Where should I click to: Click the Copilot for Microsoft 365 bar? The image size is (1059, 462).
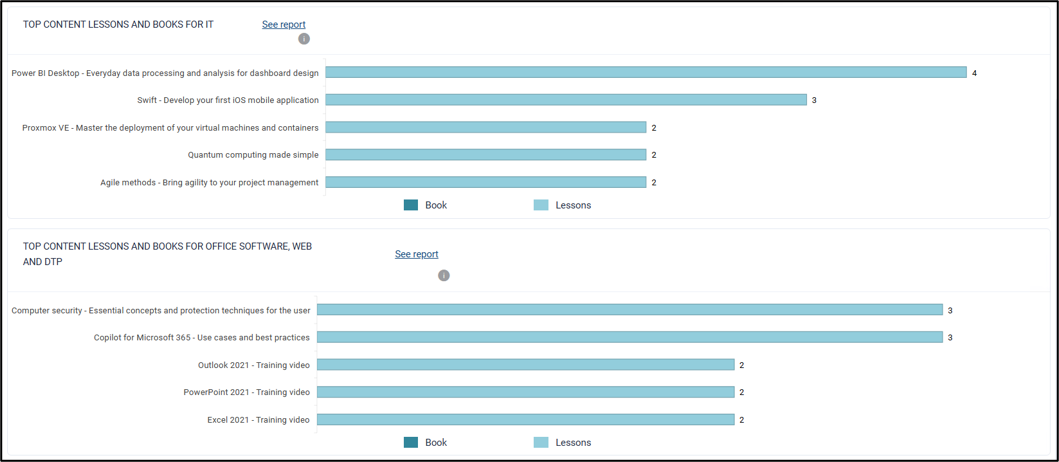pyautogui.click(x=630, y=337)
